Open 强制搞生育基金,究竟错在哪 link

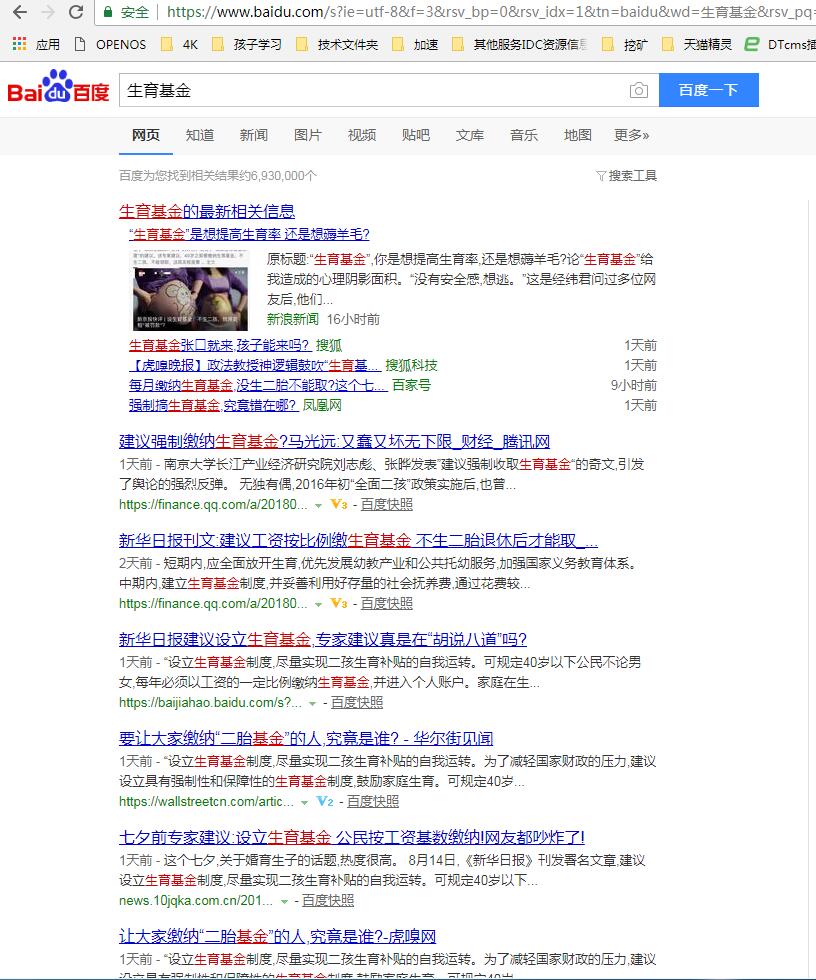coord(212,405)
